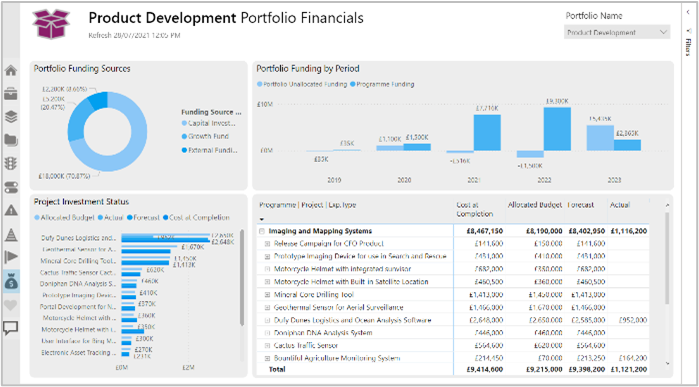This screenshot has width=699, height=387.
Task: Click the table vertical scrollbar thumb
Action: [x=667, y=259]
